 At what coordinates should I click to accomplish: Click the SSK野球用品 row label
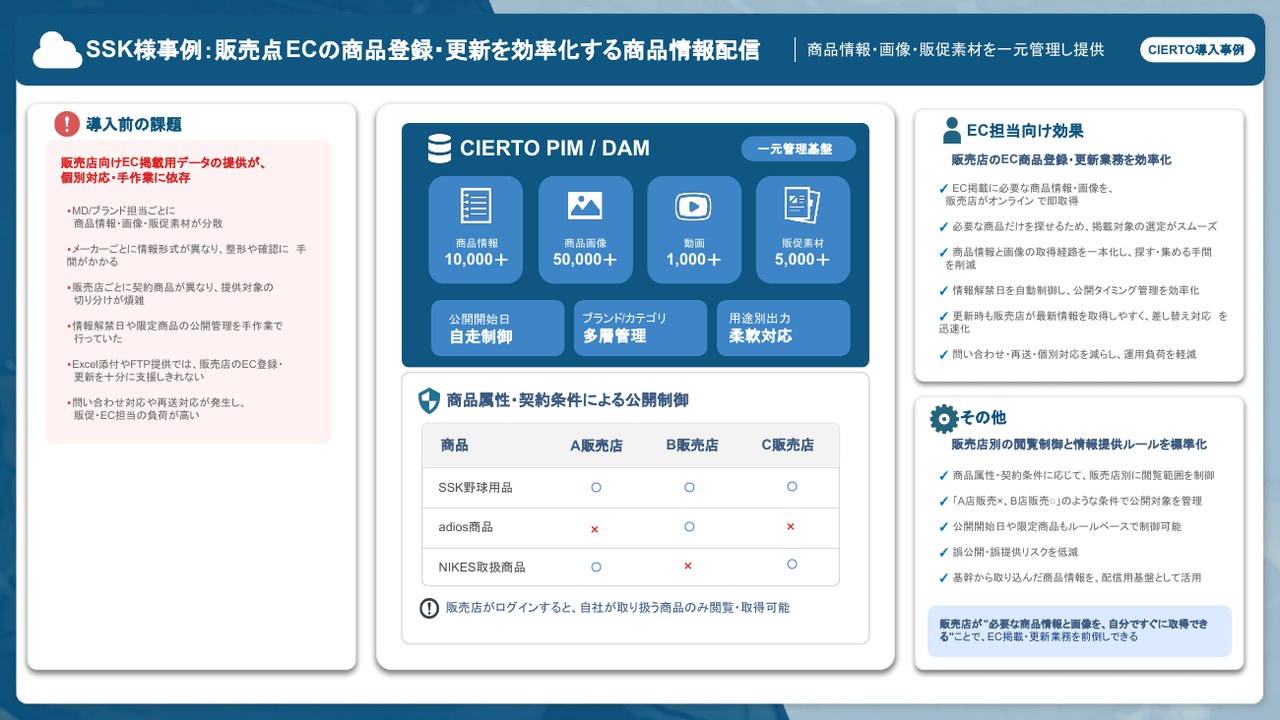tap(475, 488)
